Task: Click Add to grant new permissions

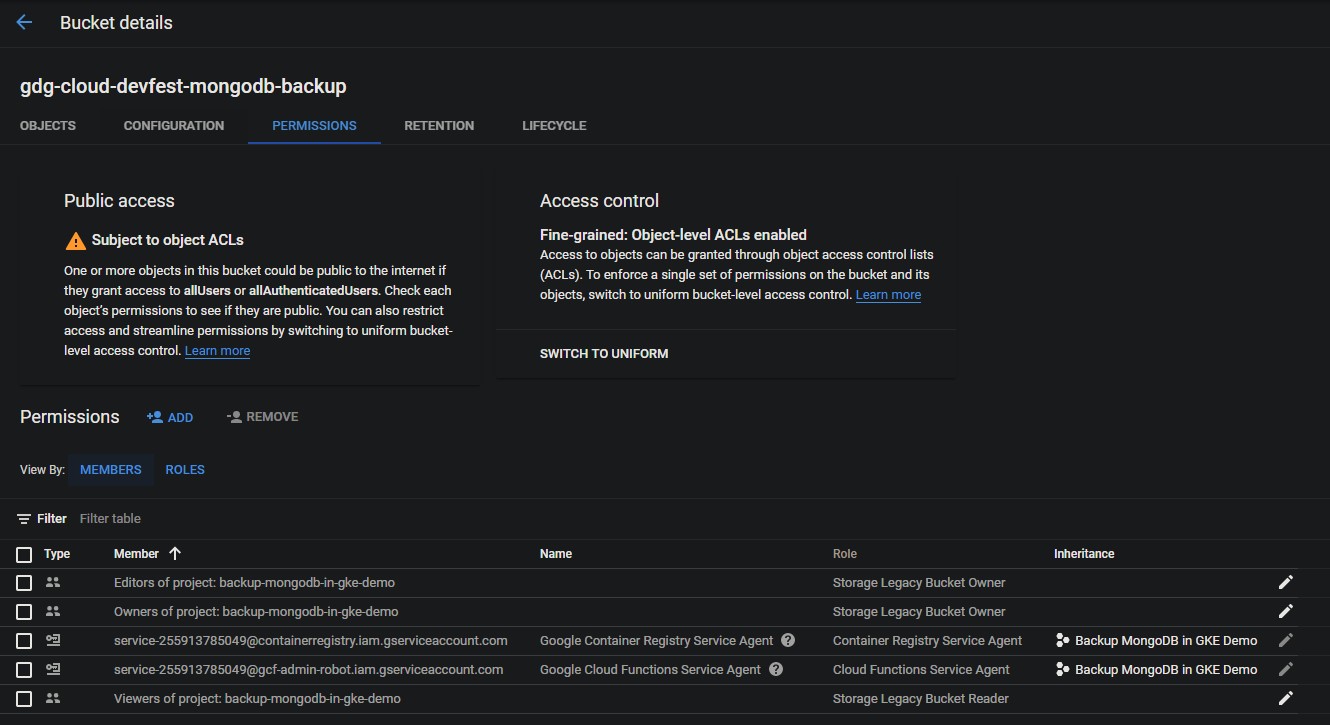Action: [170, 417]
